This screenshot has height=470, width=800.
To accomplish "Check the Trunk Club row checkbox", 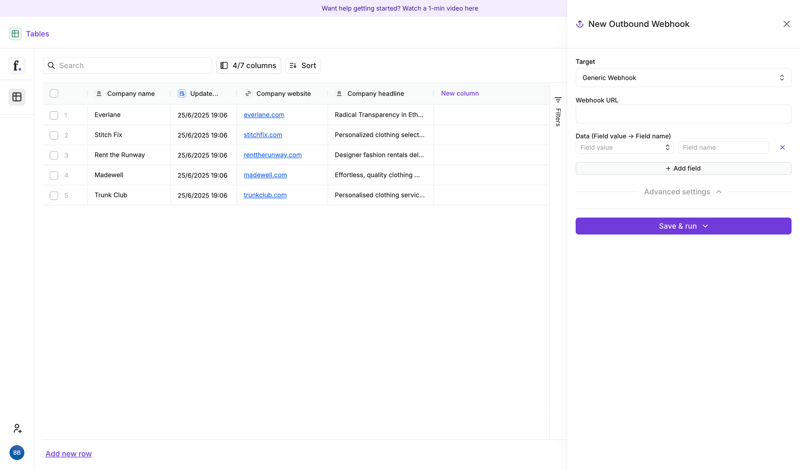I will [54, 195].
